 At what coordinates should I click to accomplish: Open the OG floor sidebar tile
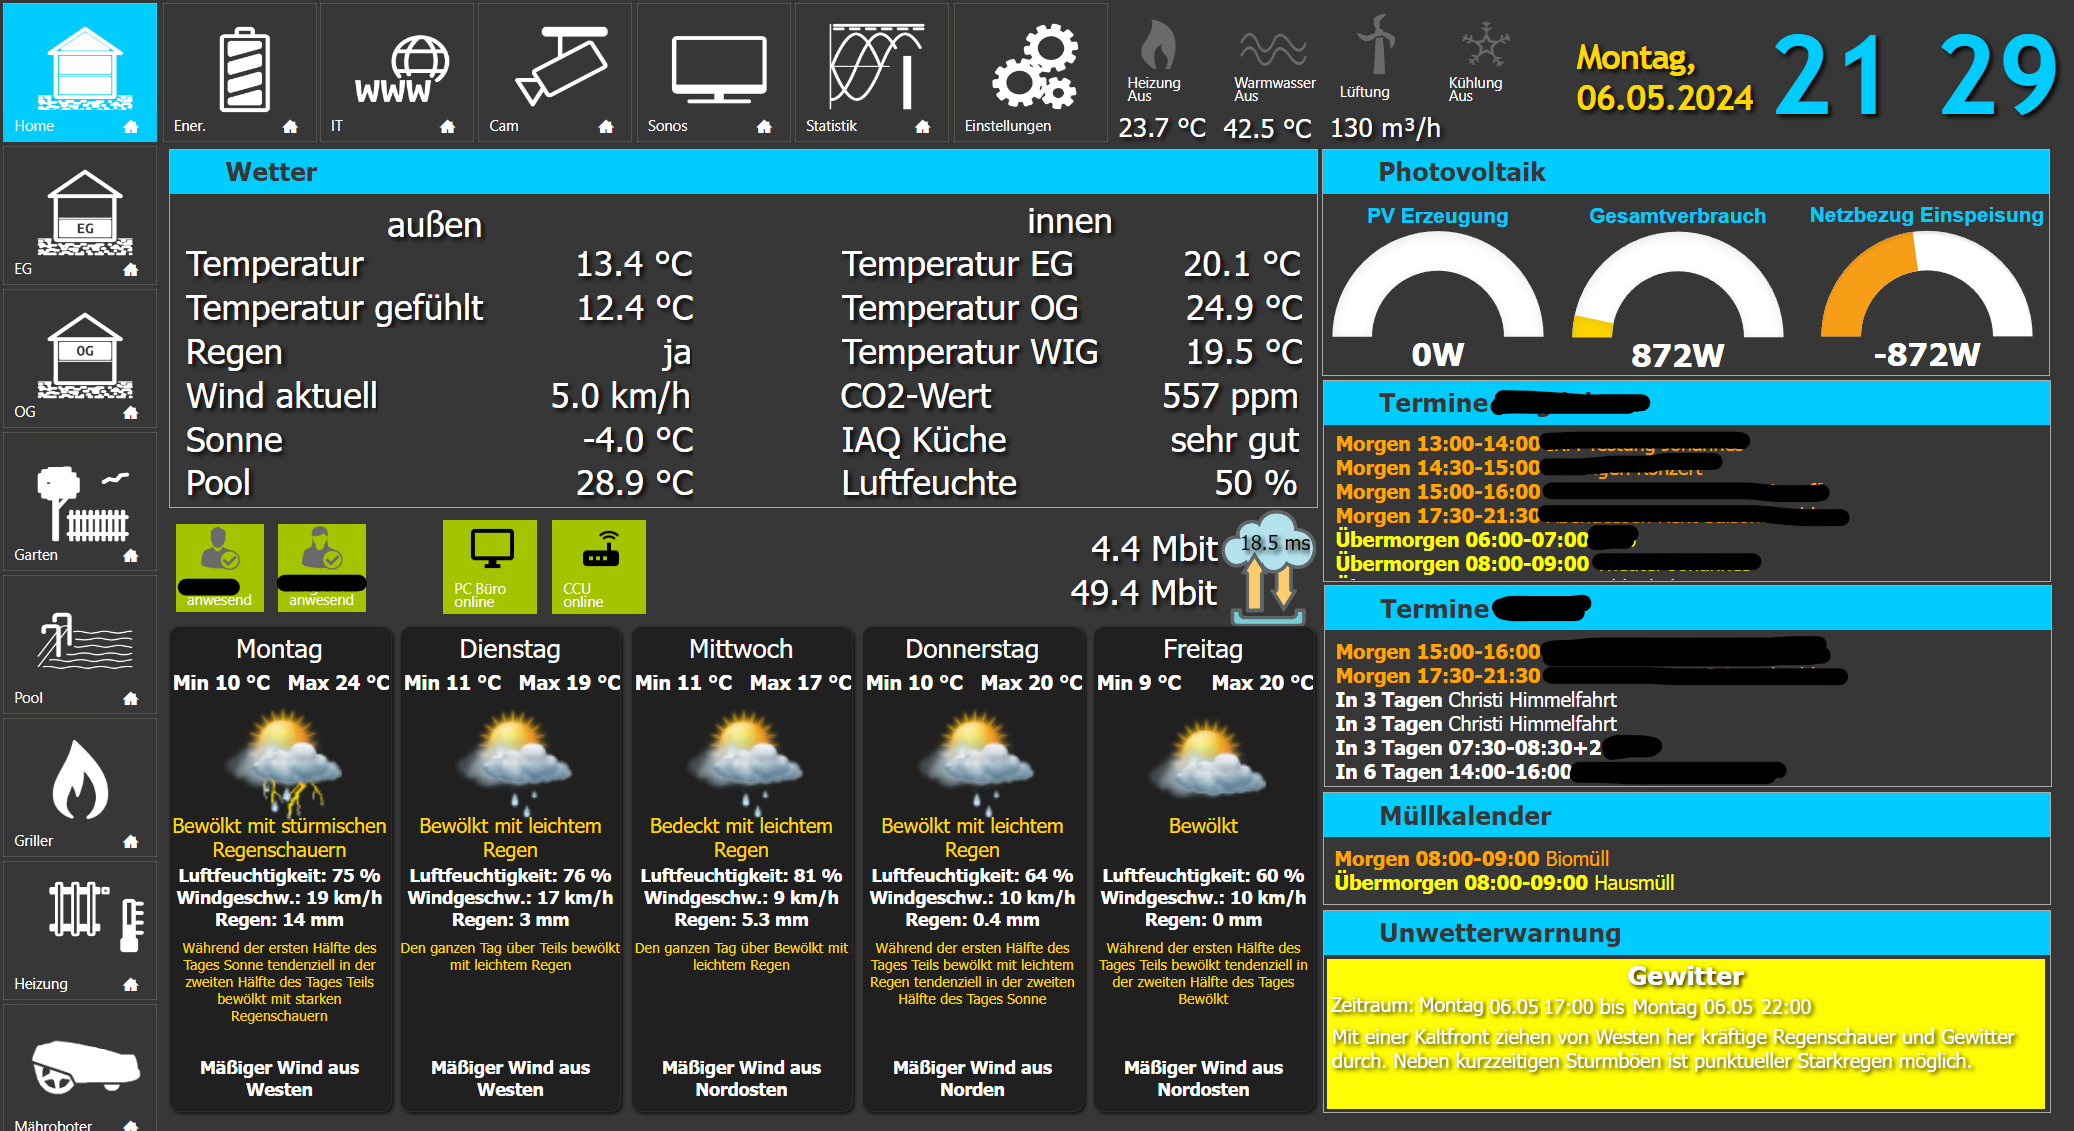(80, 358)
